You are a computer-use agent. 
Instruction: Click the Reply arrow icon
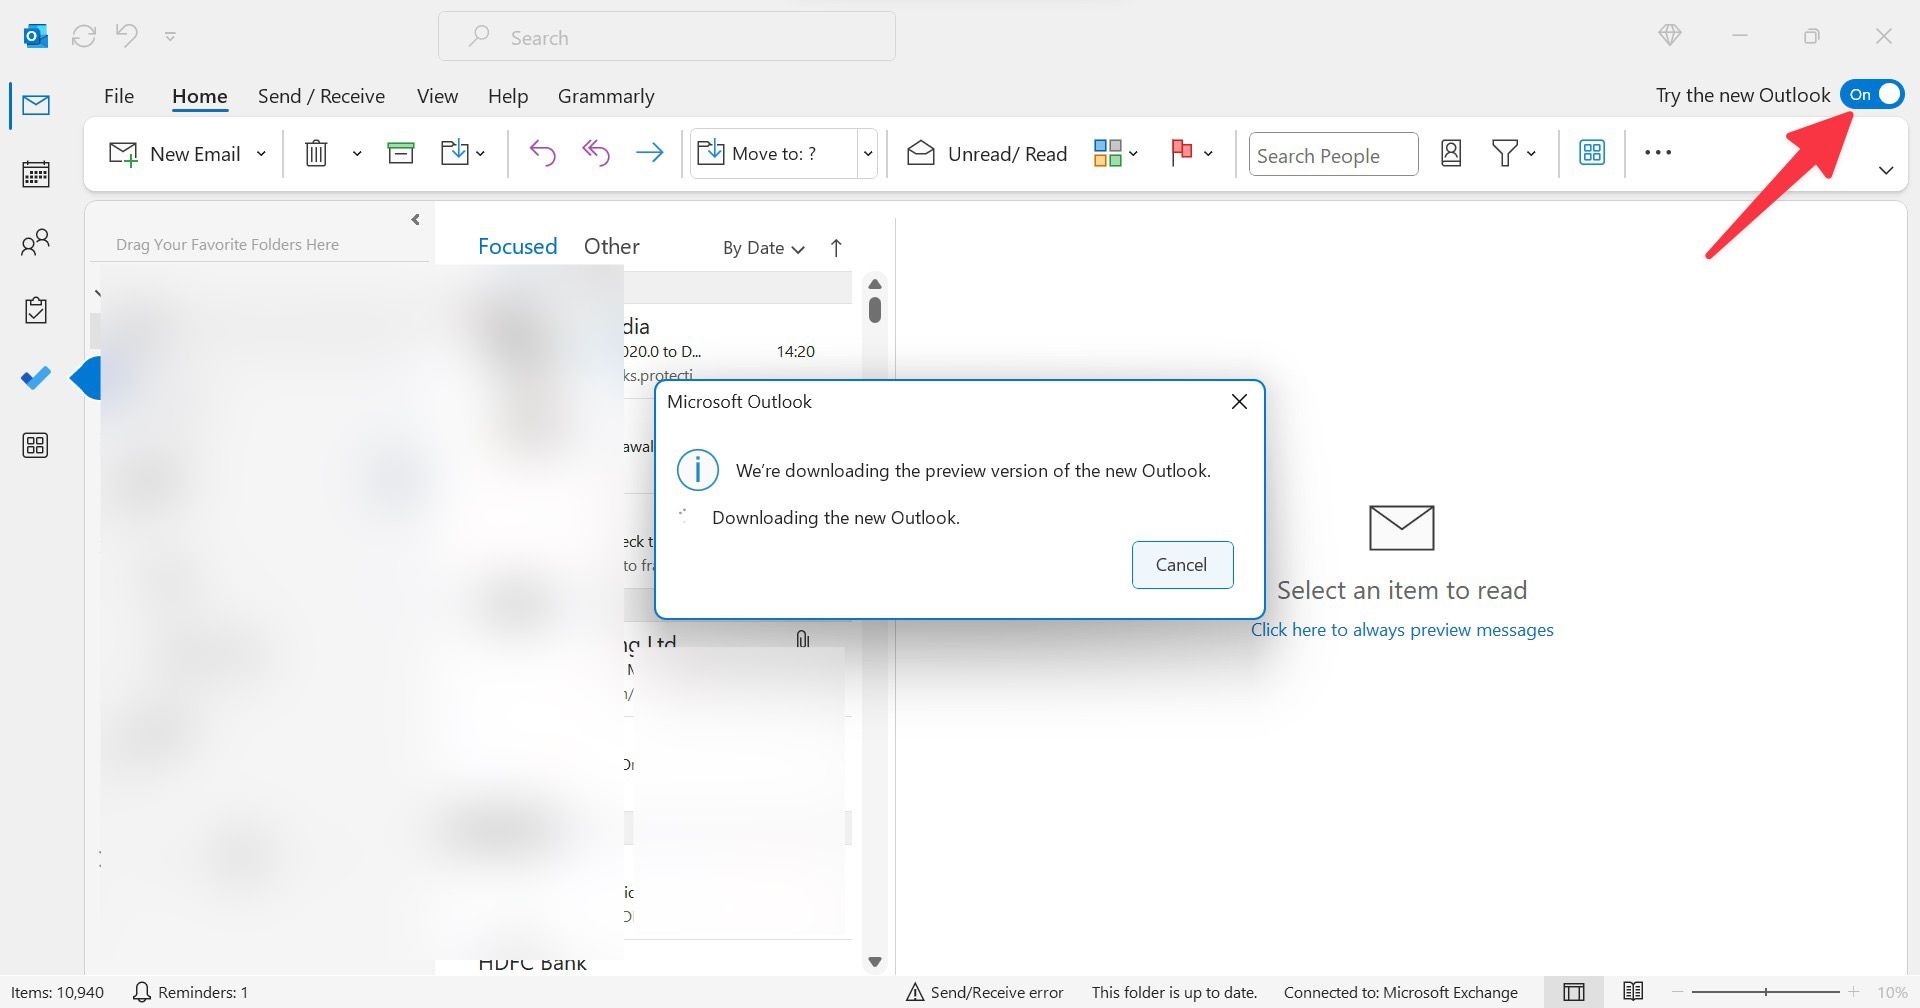click(x=542, y=153)
